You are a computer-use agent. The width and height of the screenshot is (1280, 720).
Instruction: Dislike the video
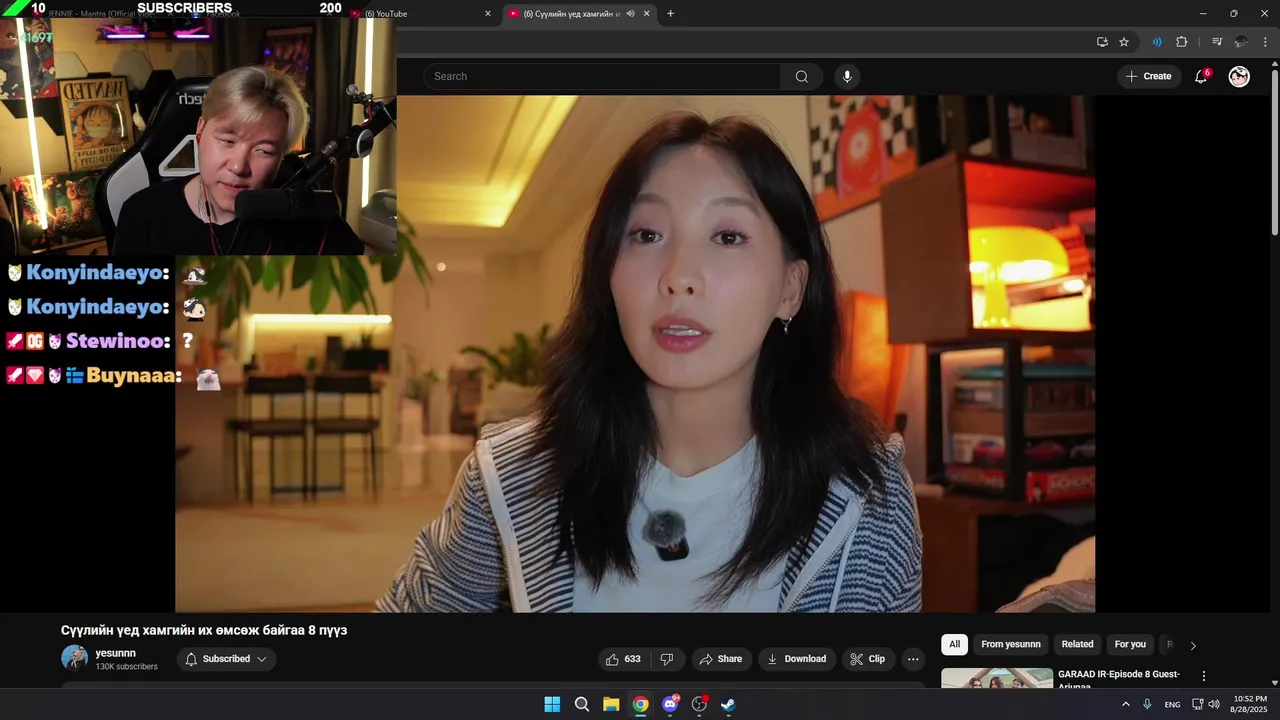666,659
